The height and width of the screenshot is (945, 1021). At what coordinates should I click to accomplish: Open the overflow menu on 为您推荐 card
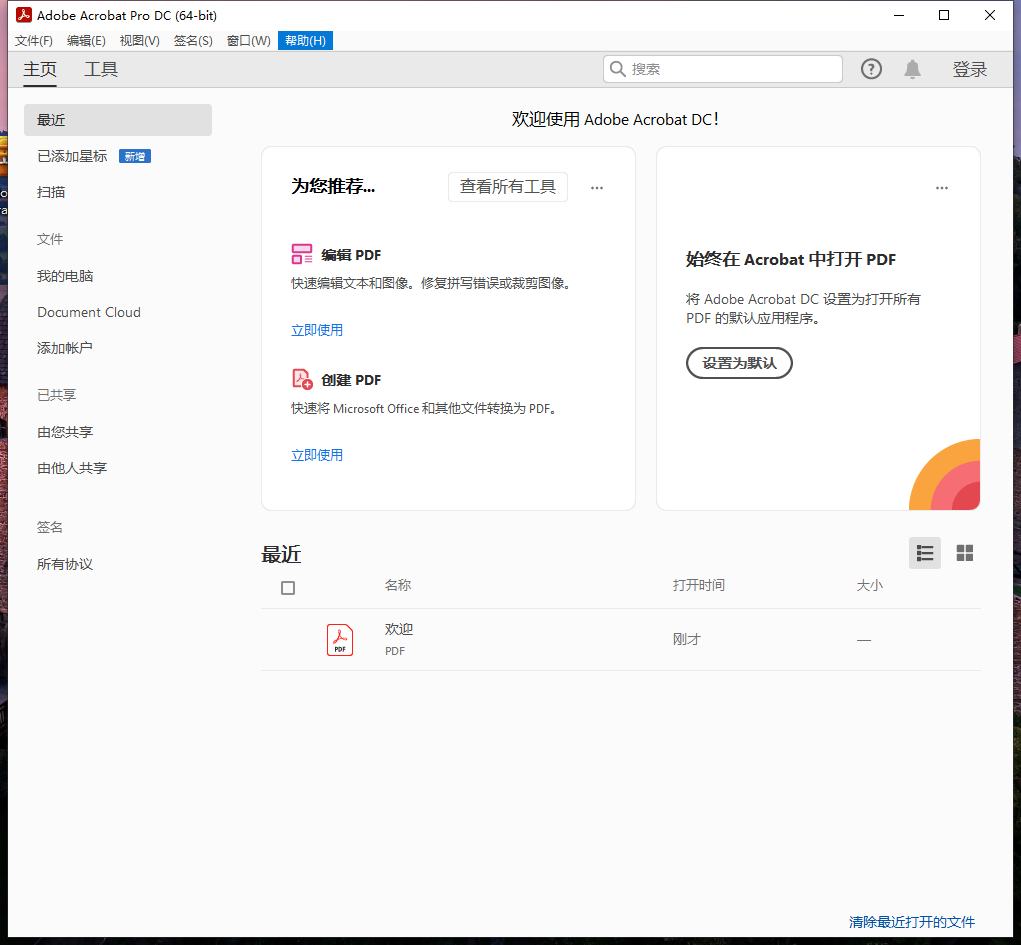(596, 187)
